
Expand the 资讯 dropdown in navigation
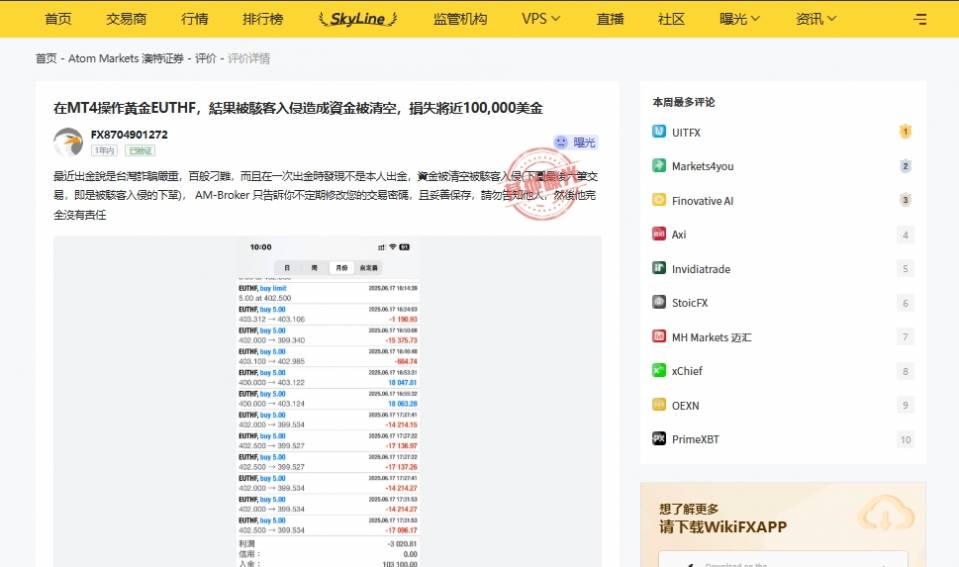click(815, 19)
